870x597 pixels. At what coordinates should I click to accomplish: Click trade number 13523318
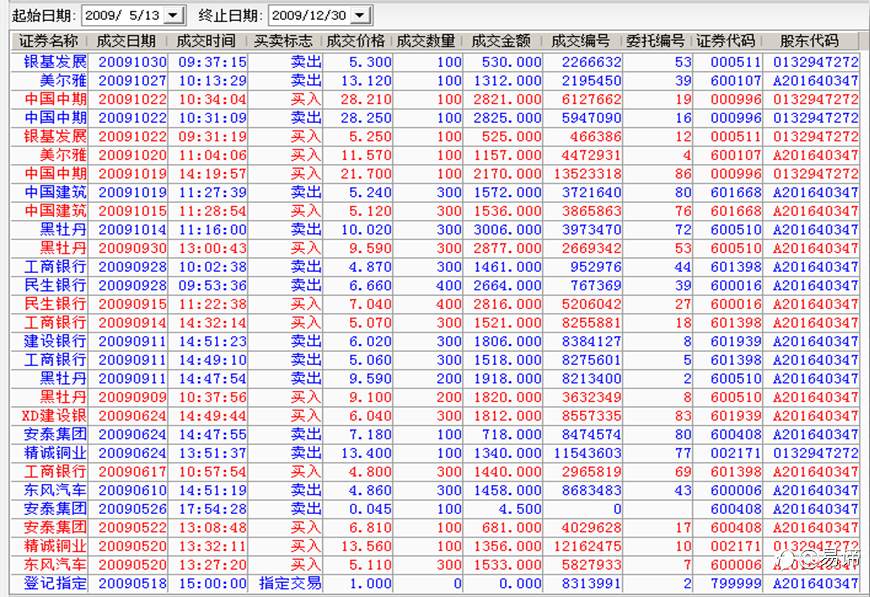[x=587, y=174]
